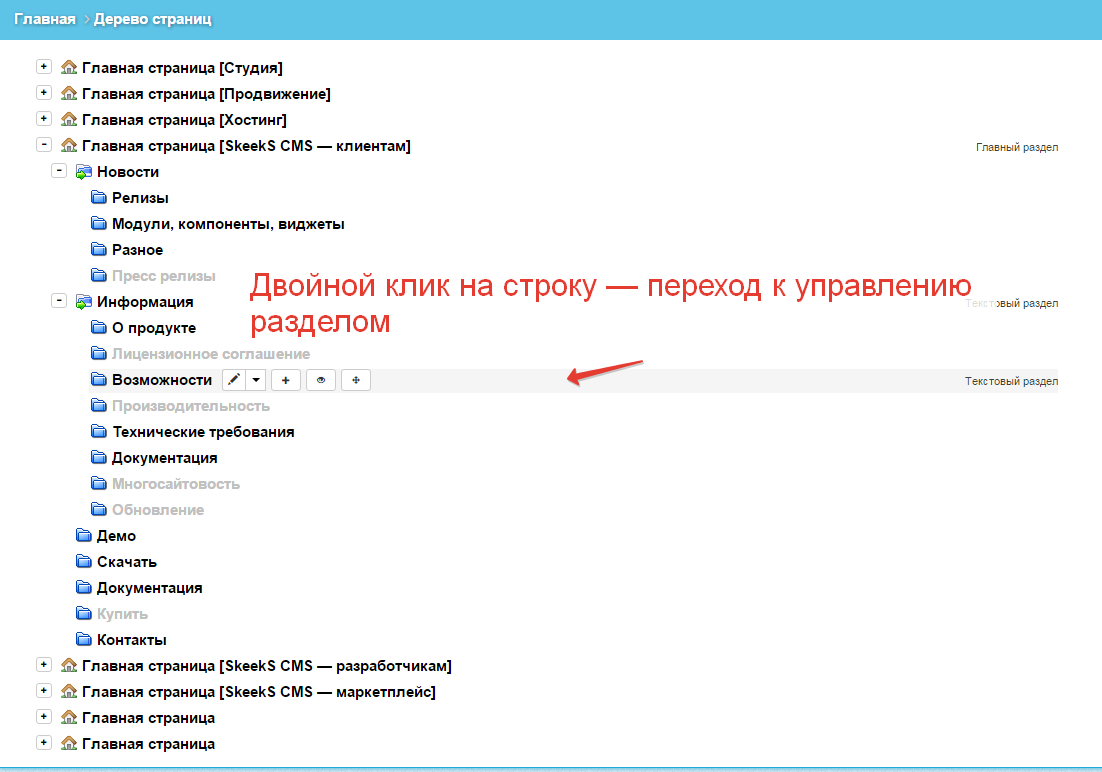Click the Контакты folder icon
Image resolution: width=1102 pixels, height=772 pixels.
click(x=84, y=640)
